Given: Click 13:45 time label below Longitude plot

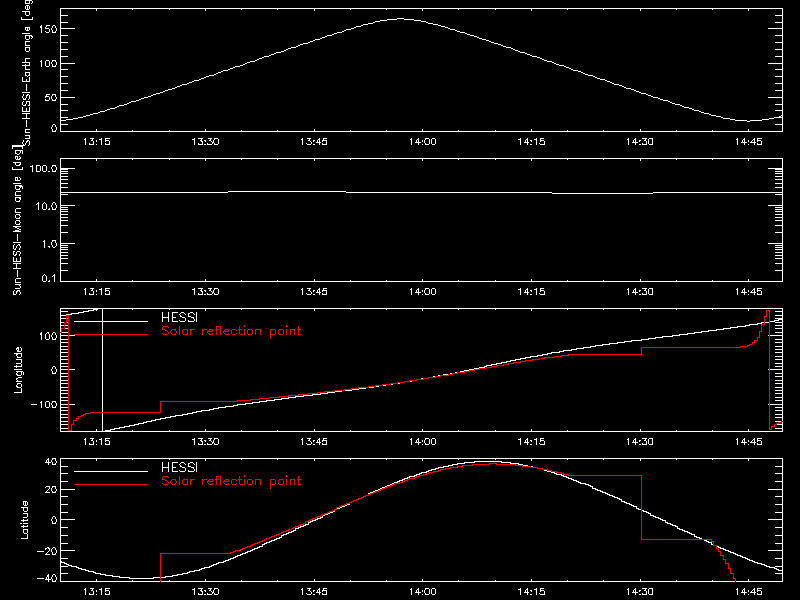Looking at the screenshot, I should (x=314, y=441).
